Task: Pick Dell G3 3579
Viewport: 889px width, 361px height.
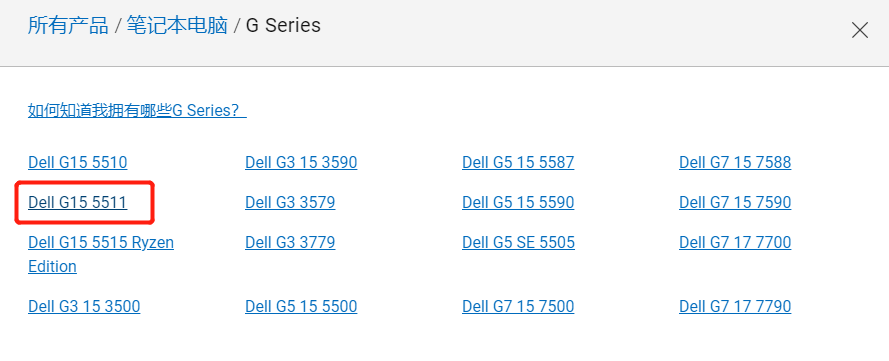Action: point(290,202)
